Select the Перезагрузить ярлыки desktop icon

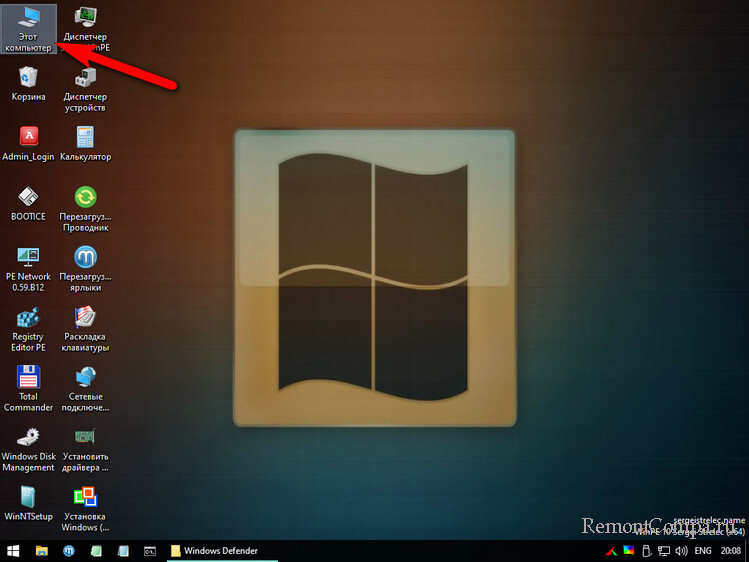tap(85, 269)
